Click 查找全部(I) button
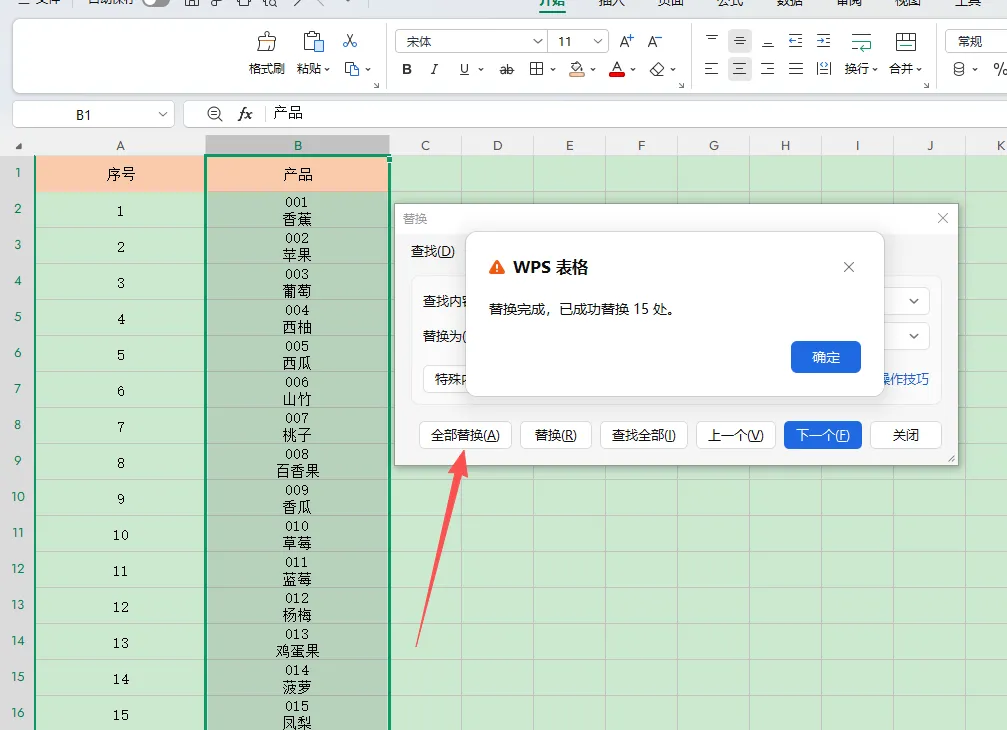 click(x=644, y=435)
